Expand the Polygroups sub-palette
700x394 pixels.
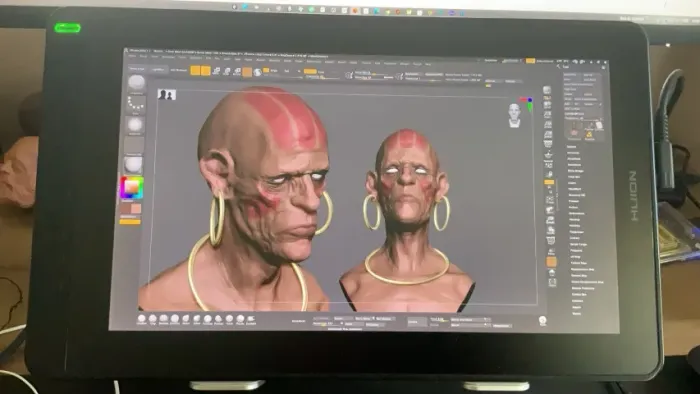[x=577, y=232]
